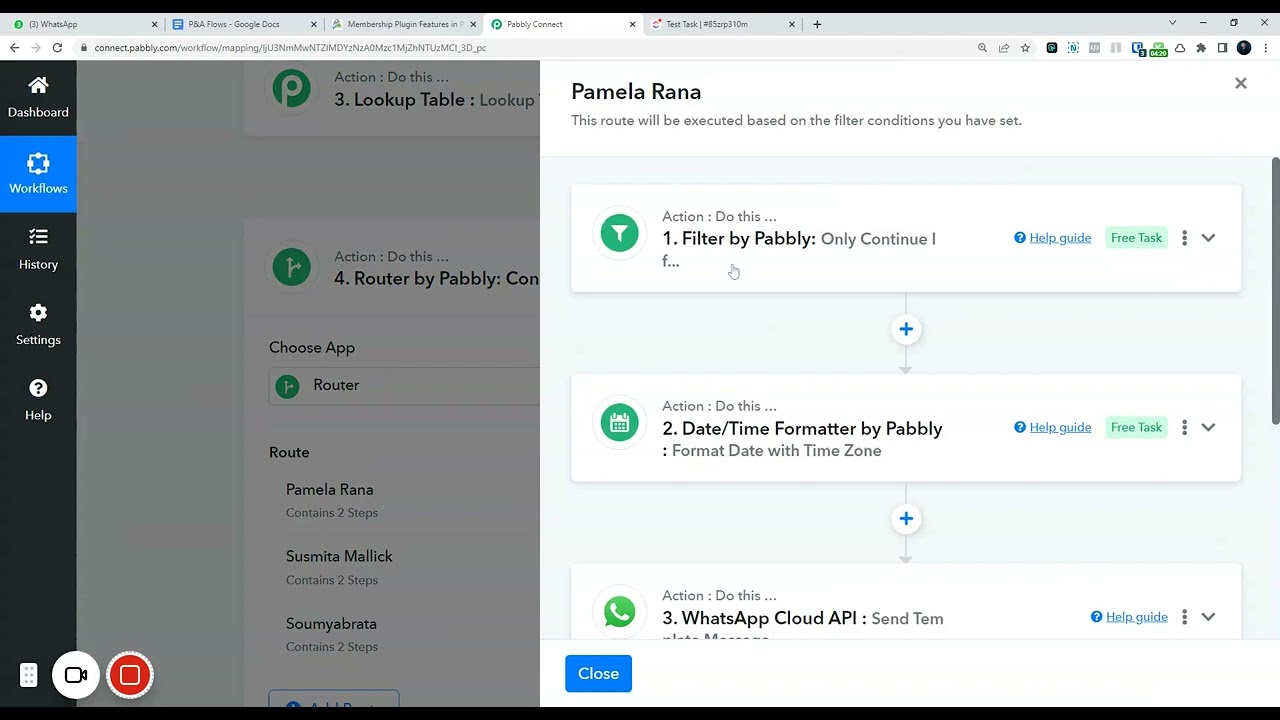Close the WhatsApp browser tab
The image size is (1280, 720).
(x=154, y=24)
